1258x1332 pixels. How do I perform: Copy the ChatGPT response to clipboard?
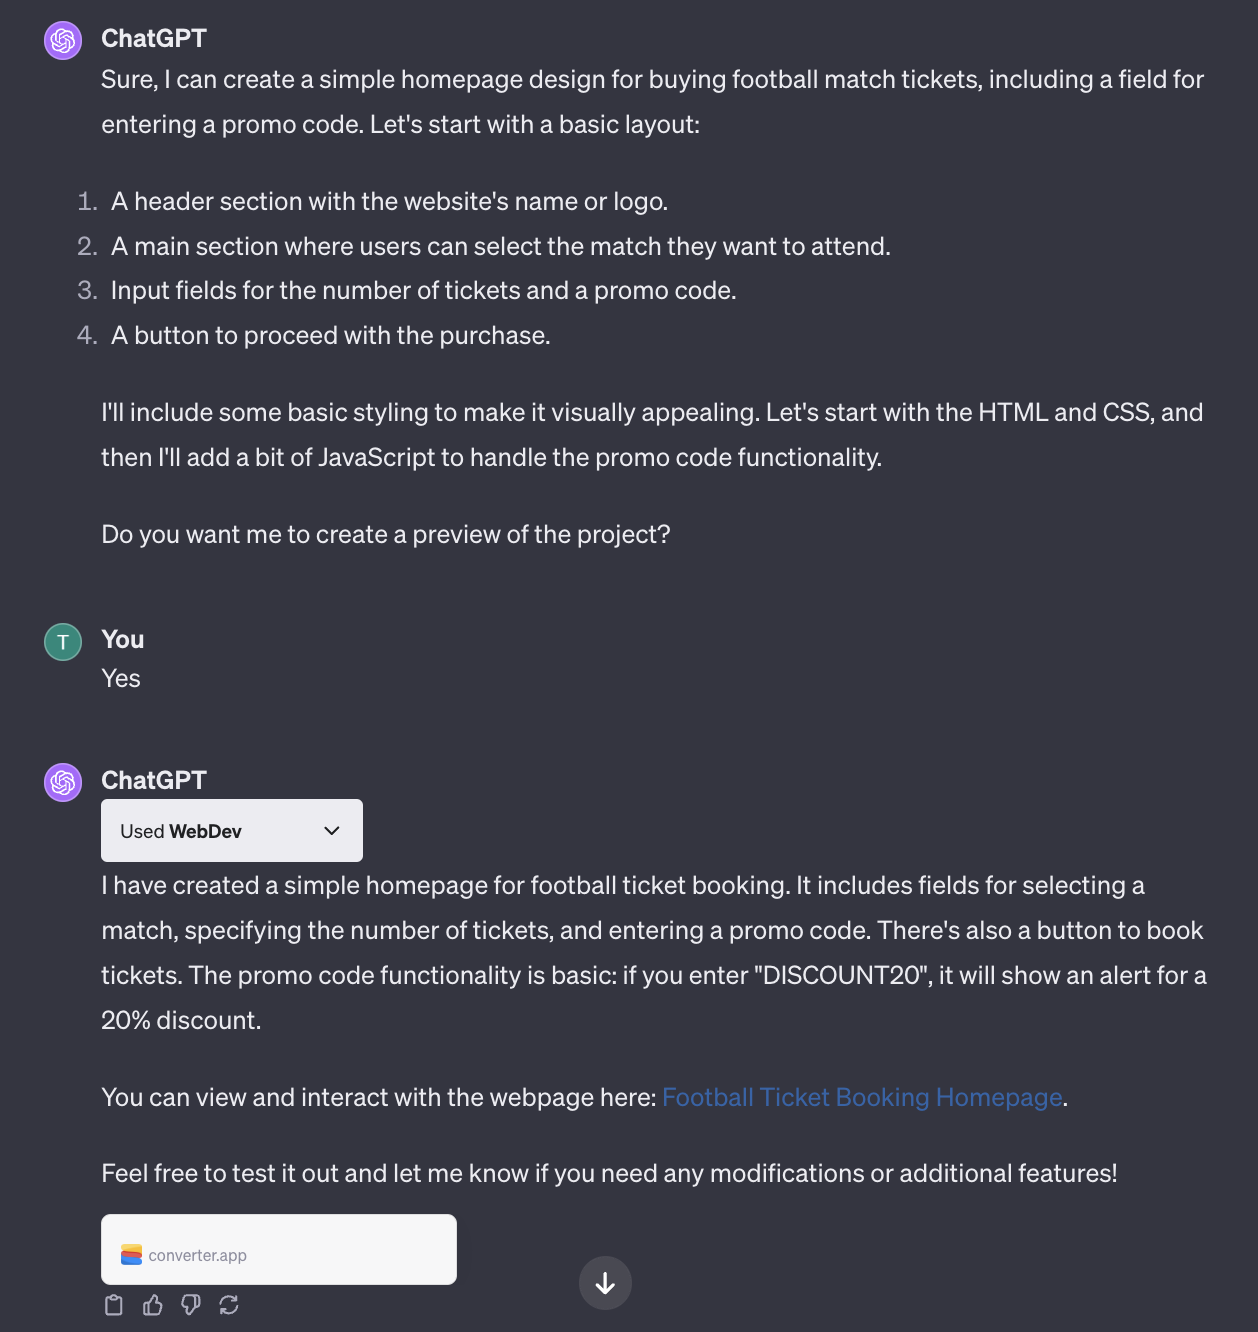pyautogui.click(x=114, y=1305)
